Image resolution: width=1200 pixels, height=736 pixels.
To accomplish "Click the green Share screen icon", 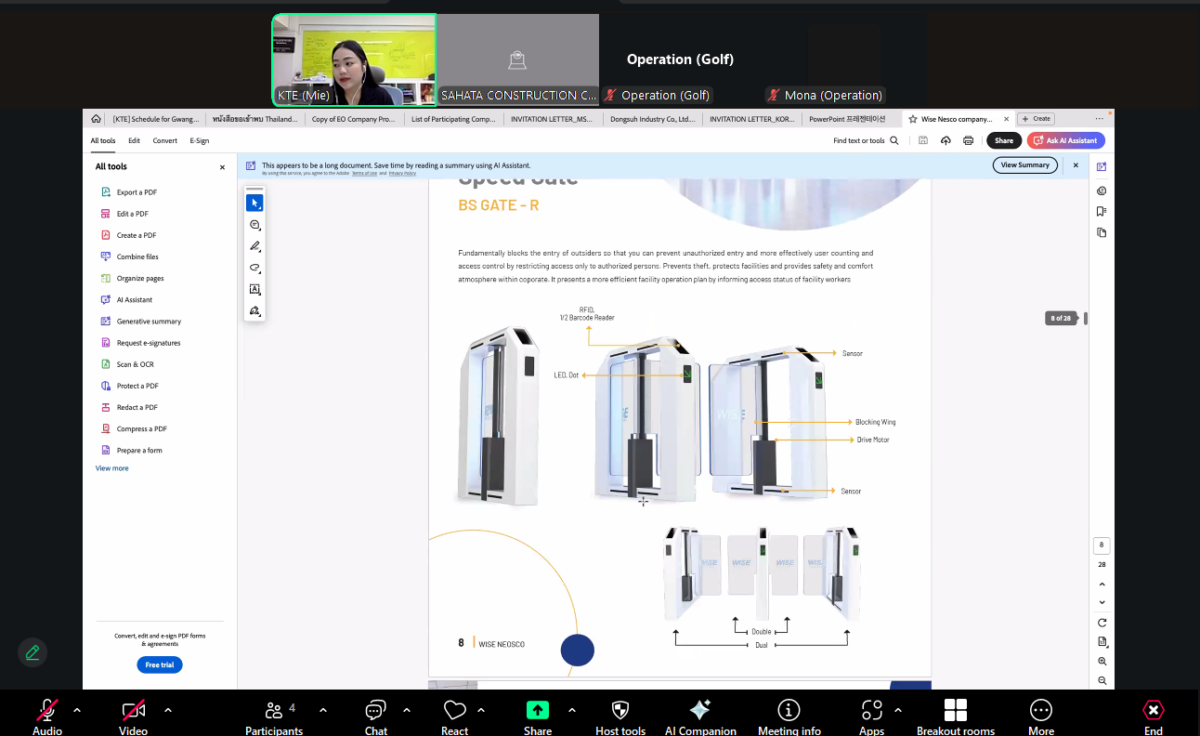I will [537, 710].
